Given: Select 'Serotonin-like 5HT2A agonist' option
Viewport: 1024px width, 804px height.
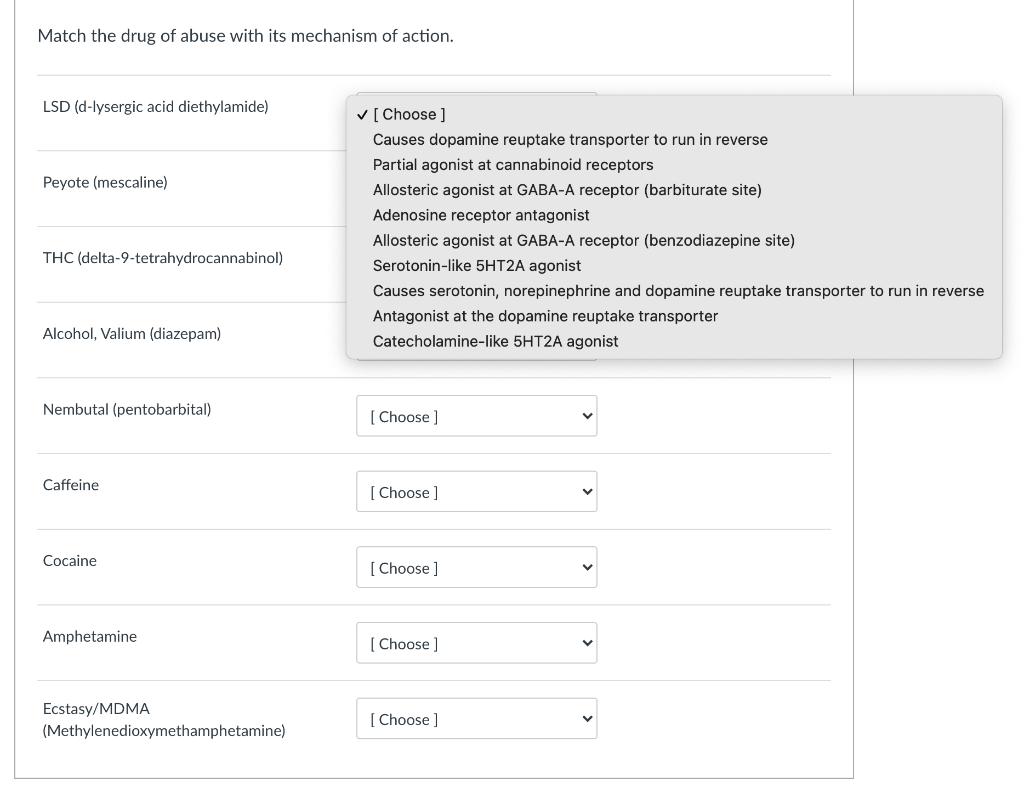Looking at the screenshot, I should [477, 266].
